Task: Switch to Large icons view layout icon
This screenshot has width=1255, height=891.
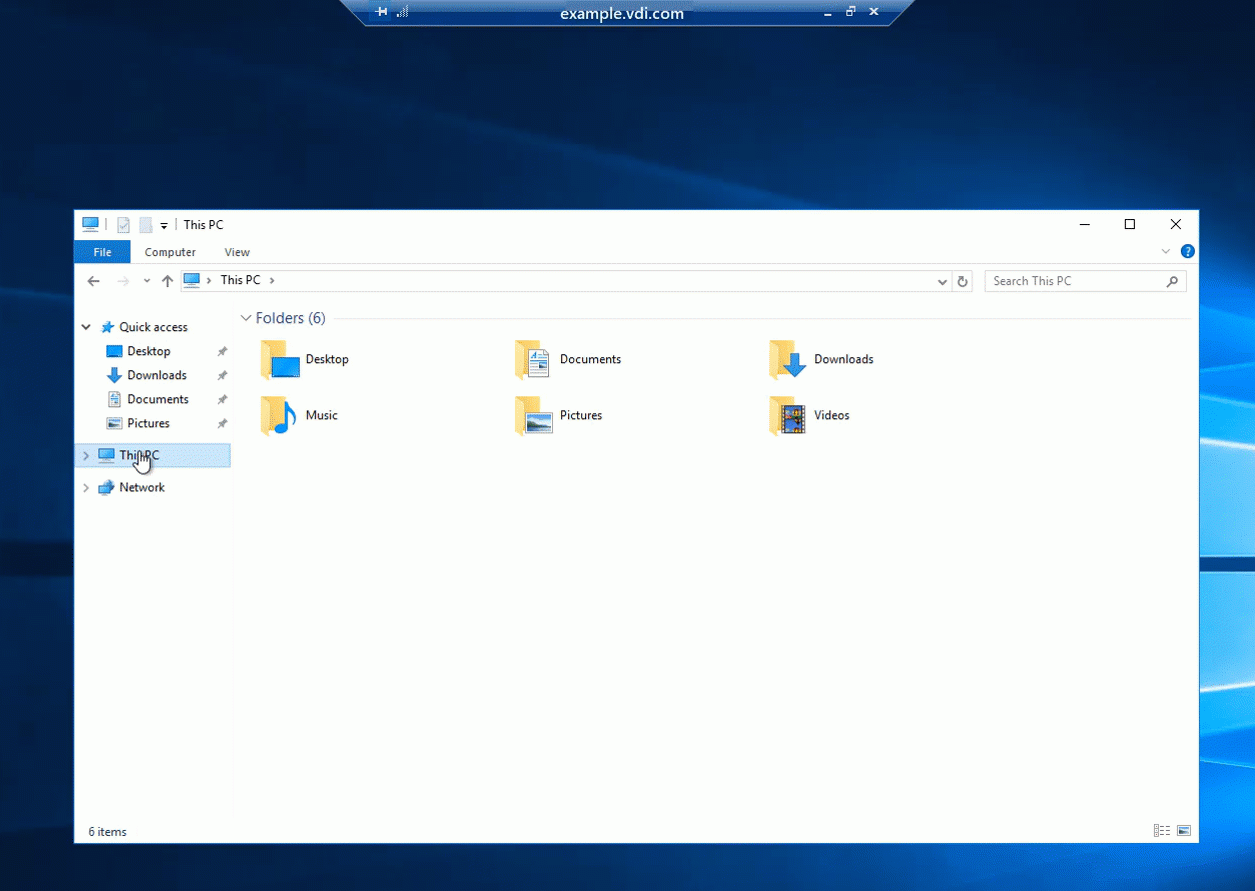Action: coord(1184,831)
